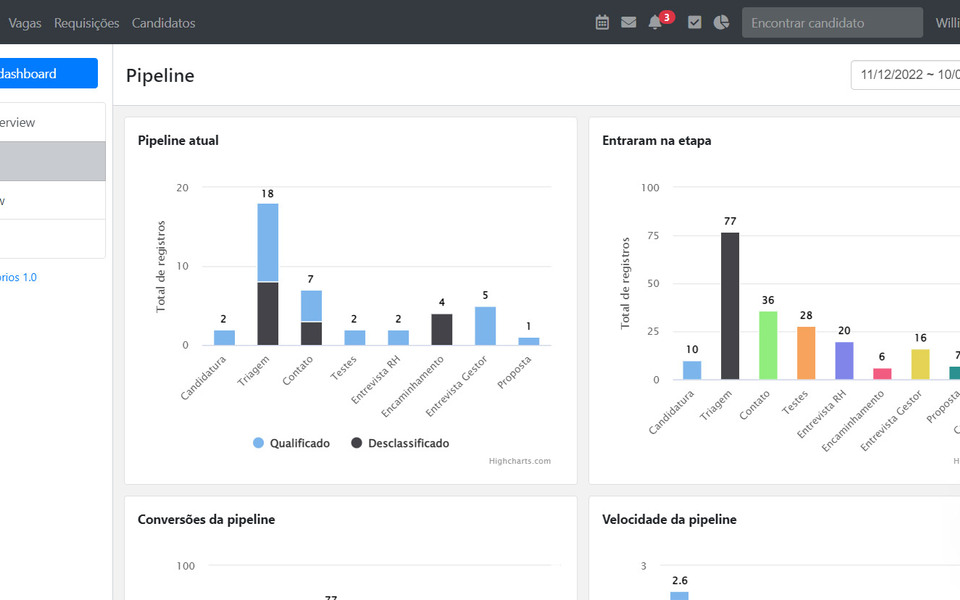Open the date range picker 11/12/2022
The image size is (960, 600).
(x=905, y=75)
